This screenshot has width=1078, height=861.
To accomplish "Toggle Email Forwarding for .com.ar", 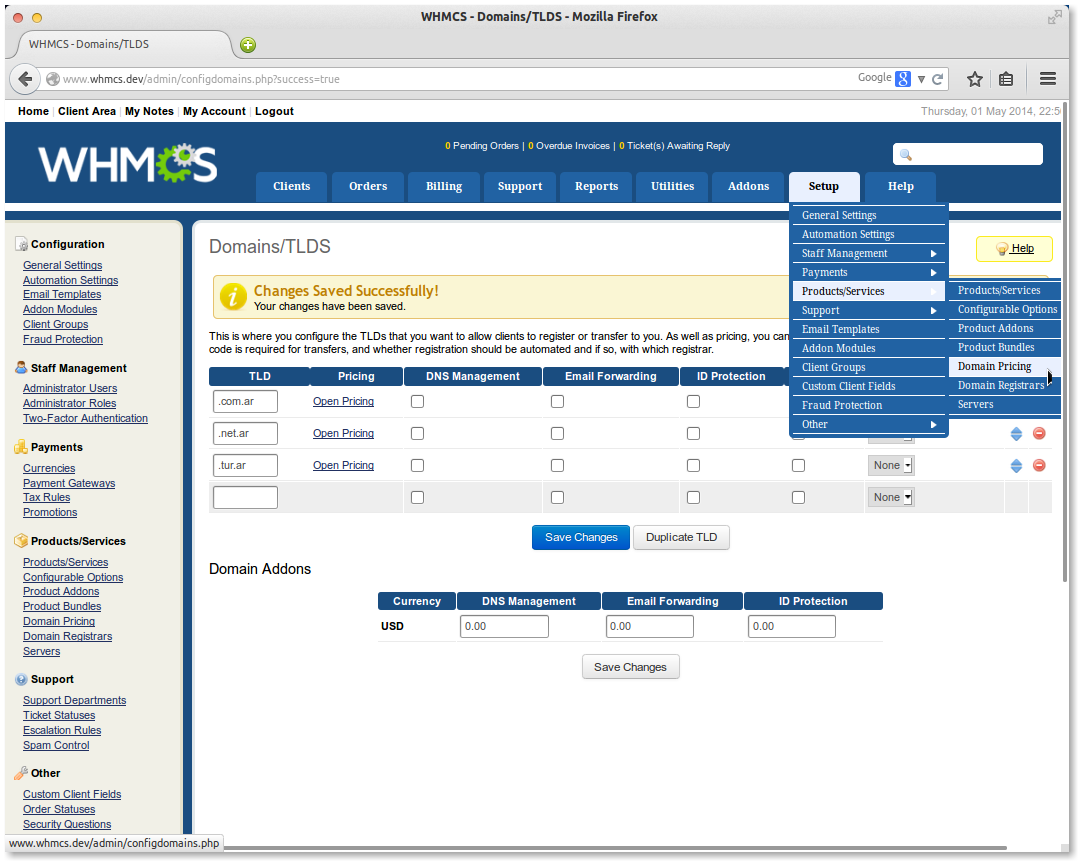I will pyautogui.click(x=558, y=402).
